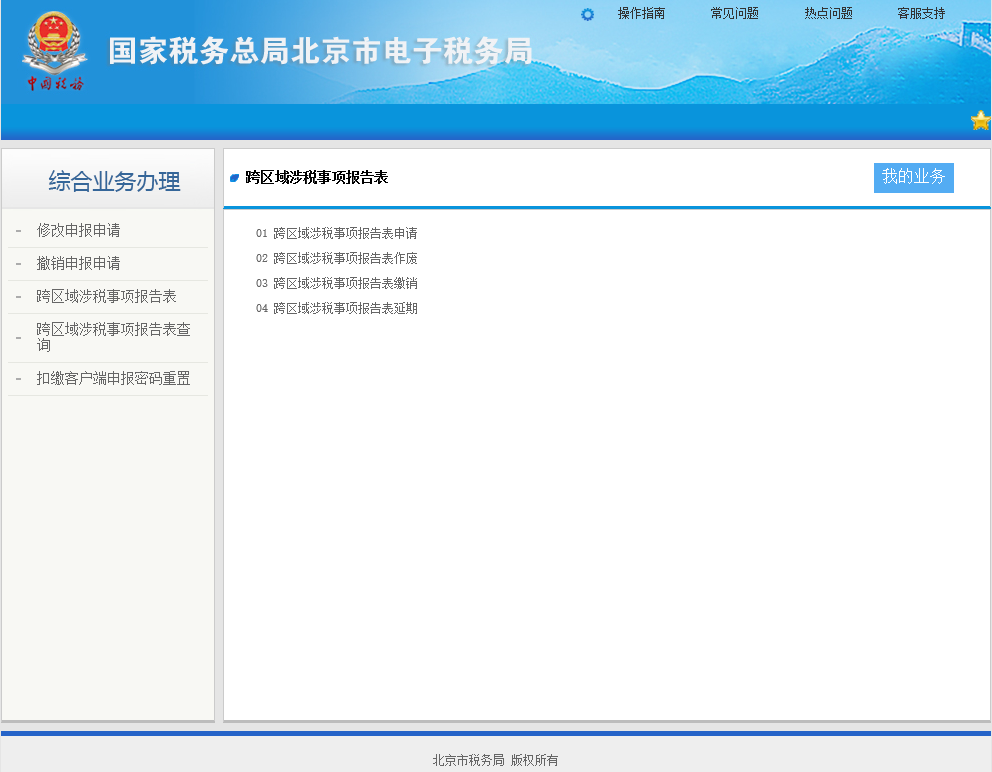992x772 pixels.
Task: Click the 我的业务 button
Action: pos(912,177)
